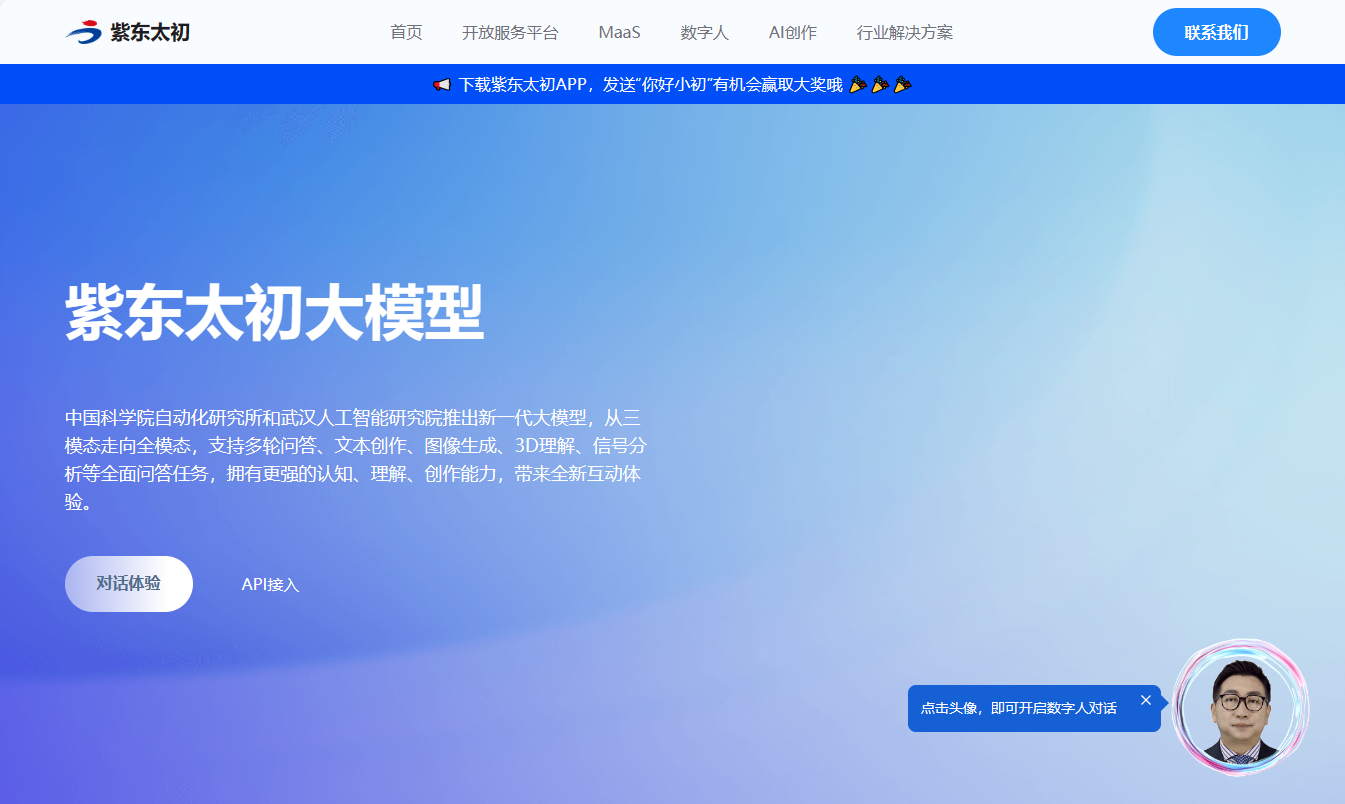Click the first party popper emoji in banner

[858, 85]
